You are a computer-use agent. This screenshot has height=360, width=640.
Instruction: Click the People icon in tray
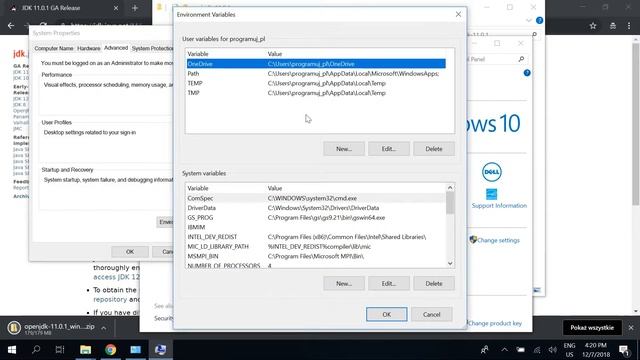point(484,350)
